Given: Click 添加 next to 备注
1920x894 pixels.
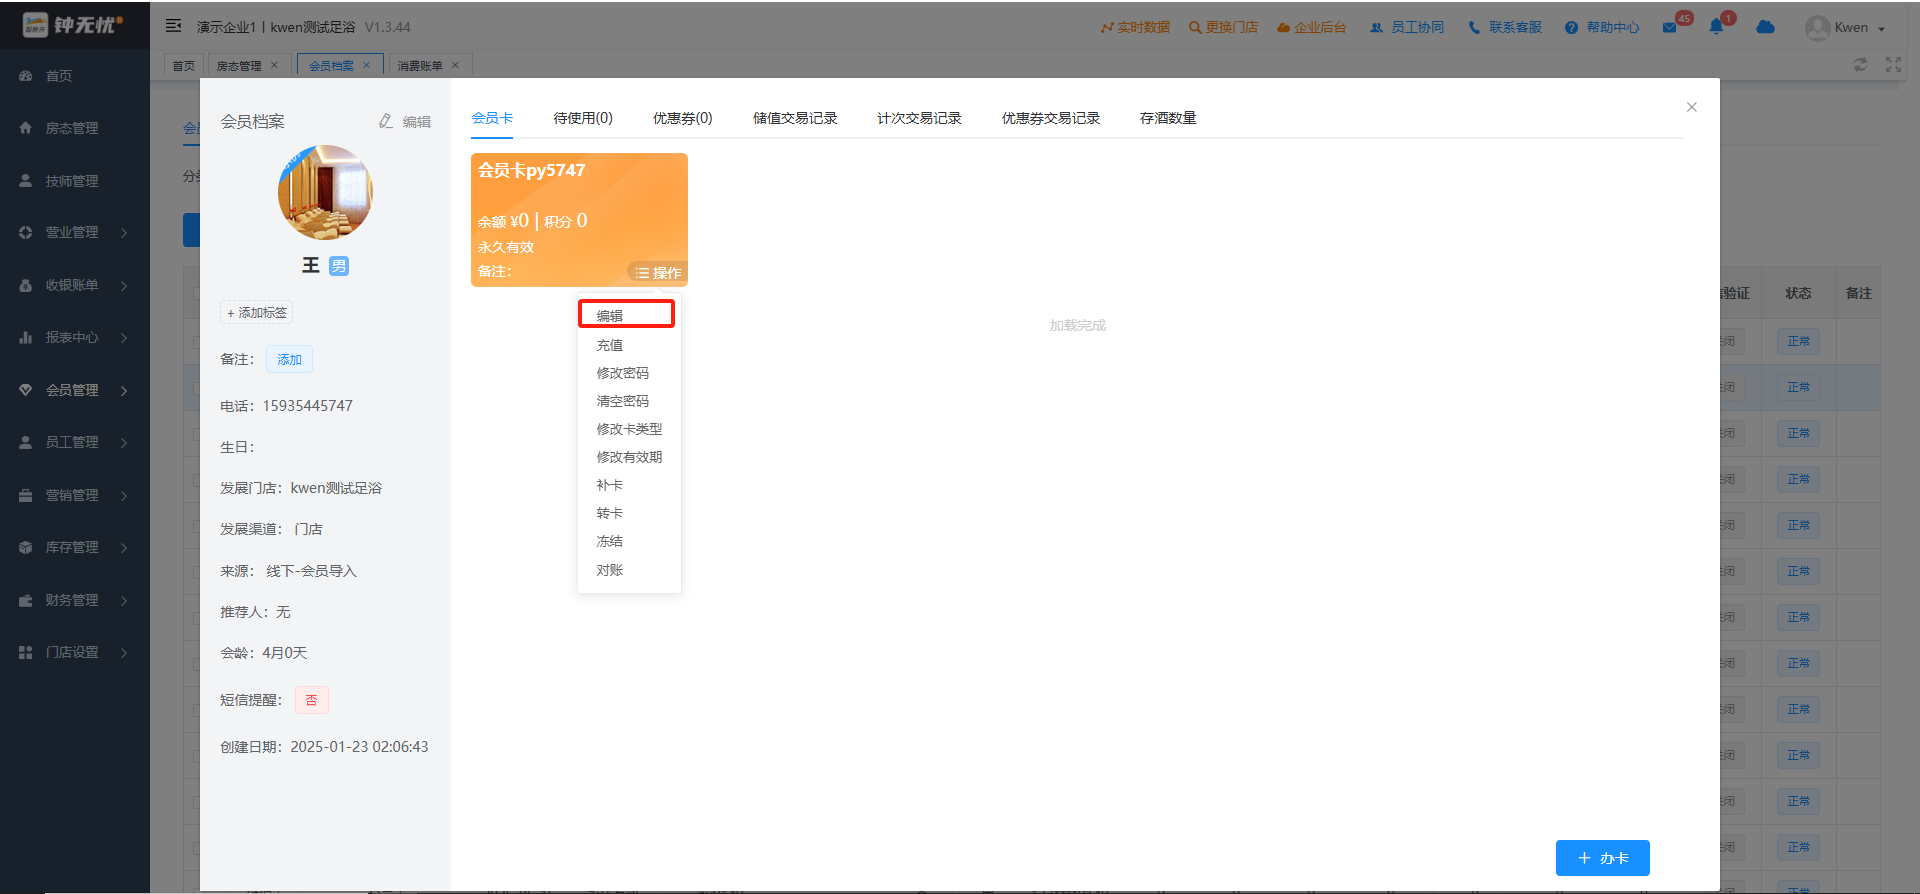Looking at the screenshot, I should [x=290, y=360].
